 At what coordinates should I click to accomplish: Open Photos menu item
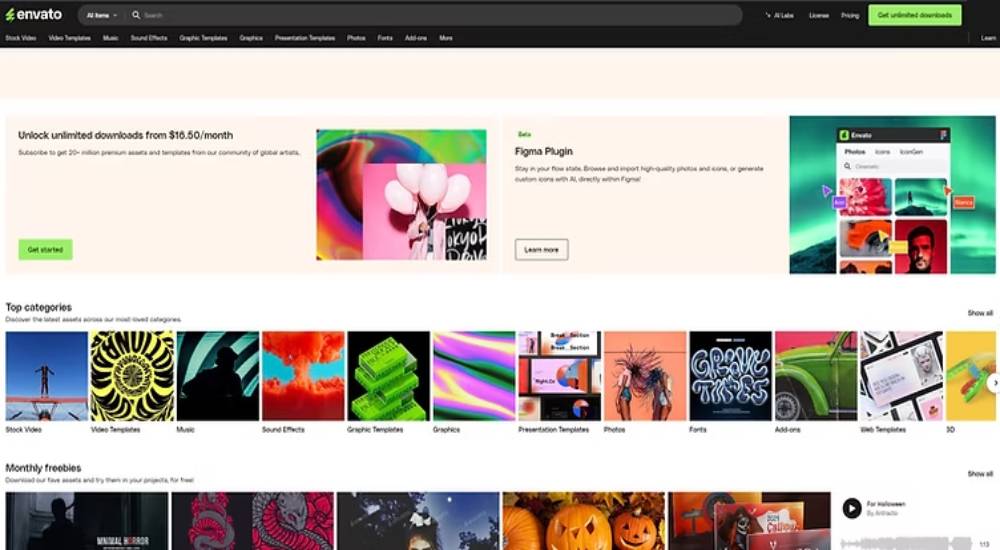click(x=357, y=38)
